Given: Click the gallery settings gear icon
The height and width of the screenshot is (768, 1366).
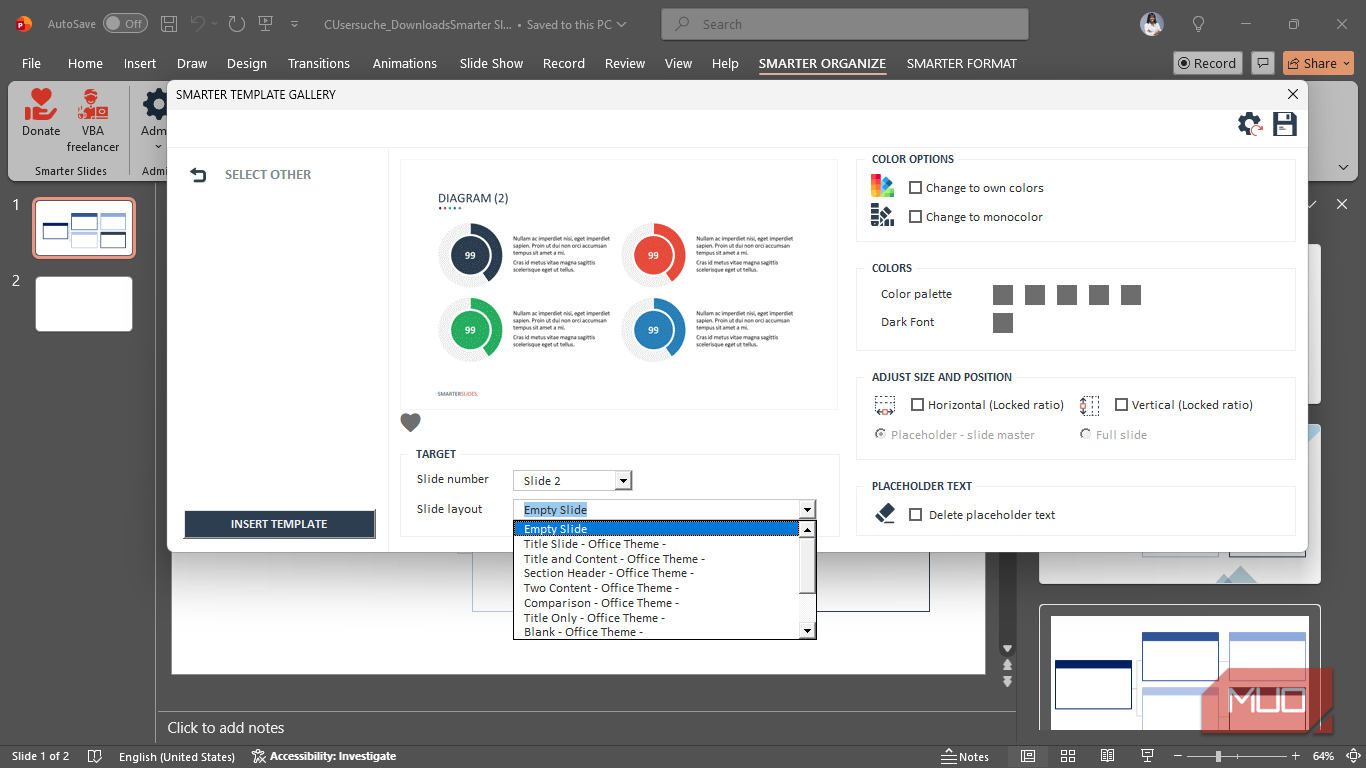Looking at the screenshot, I should coord(1250,124).
